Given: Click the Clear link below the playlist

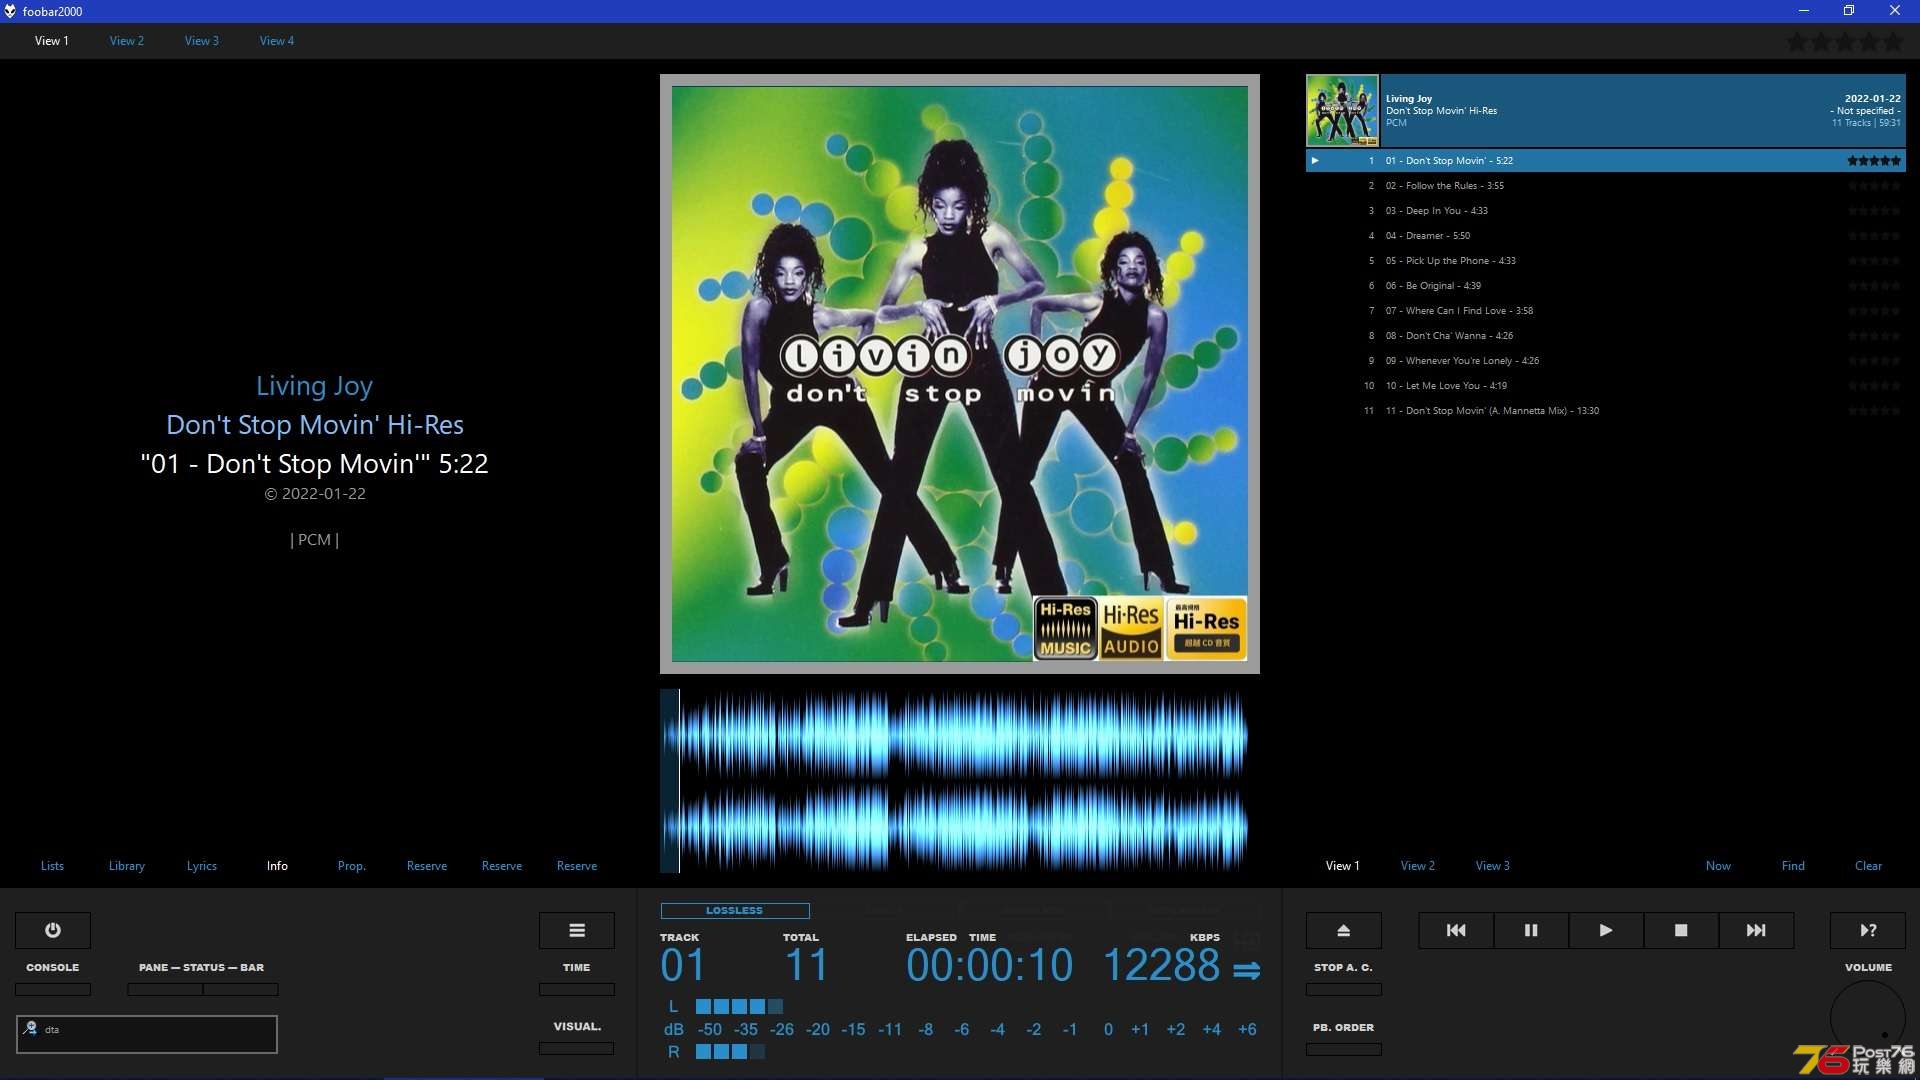Looking at the screenshot, I should click(1868, 866).
